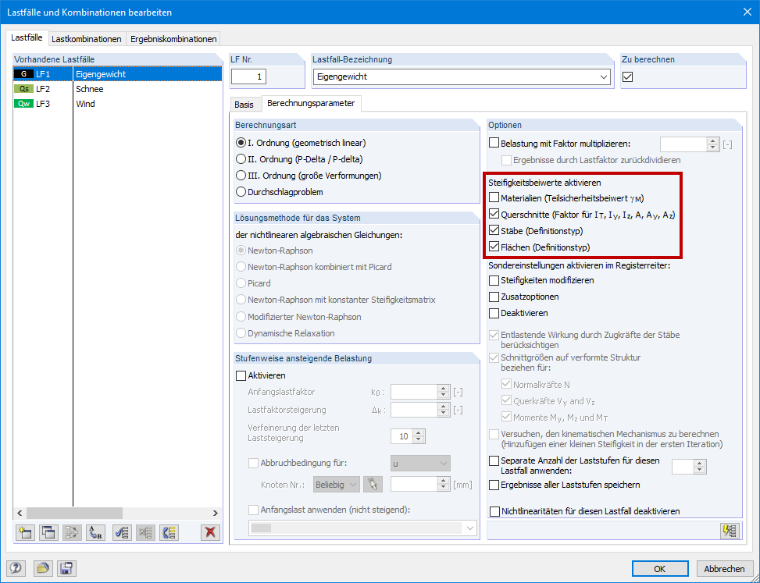Click the load defaults folder icon
The image size is (760, 583).
tap(42, 568)
